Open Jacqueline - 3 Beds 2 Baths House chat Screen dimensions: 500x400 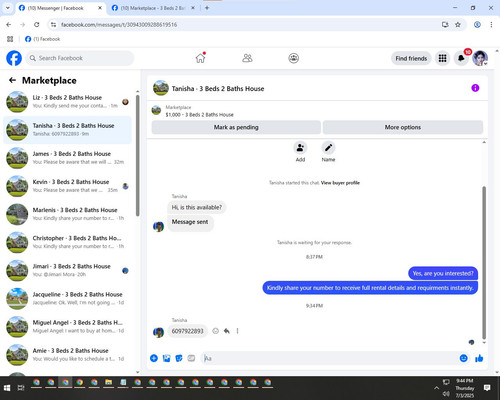click(x=67, y=299)
